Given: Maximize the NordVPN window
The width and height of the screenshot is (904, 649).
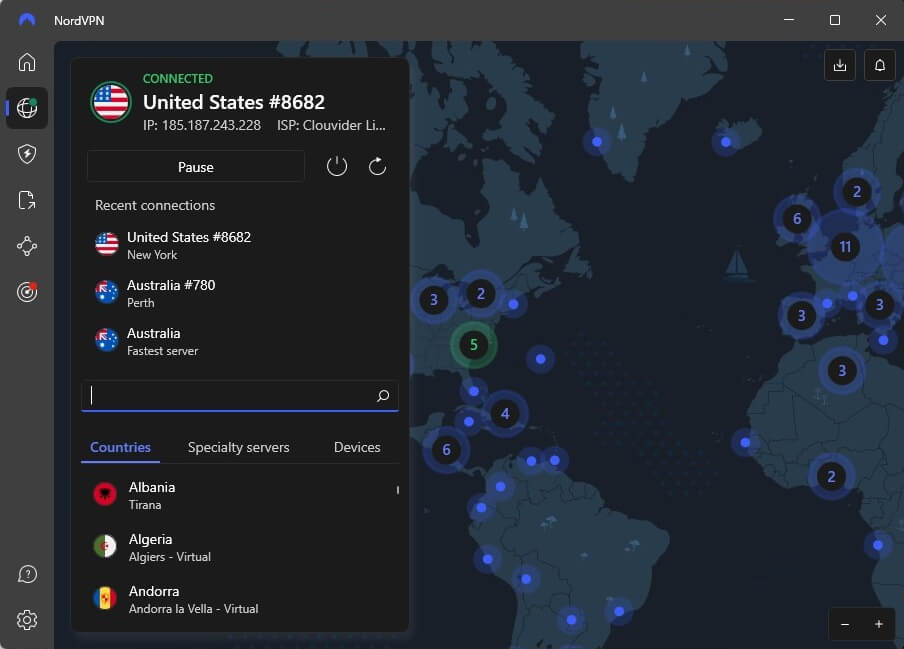Looking at the screenshot, I should [x=835, y=20].
